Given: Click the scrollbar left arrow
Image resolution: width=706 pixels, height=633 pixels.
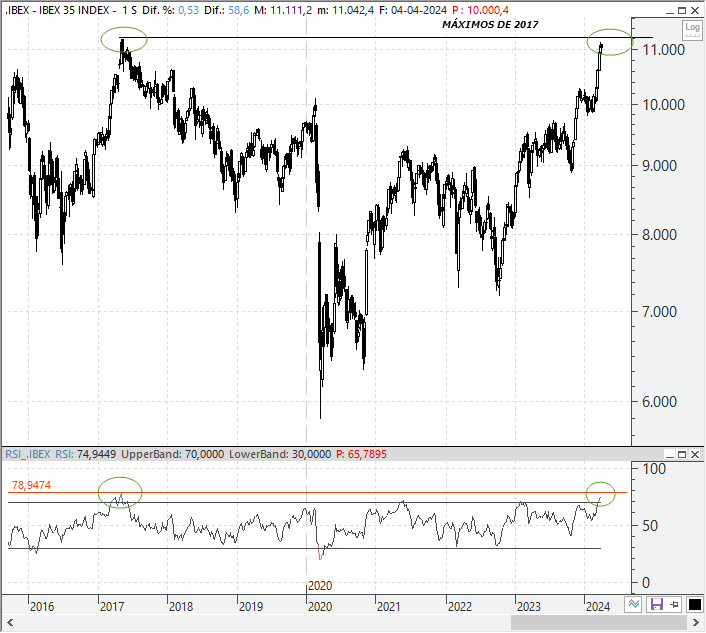Looking at the screenshot, I should 10,623.
